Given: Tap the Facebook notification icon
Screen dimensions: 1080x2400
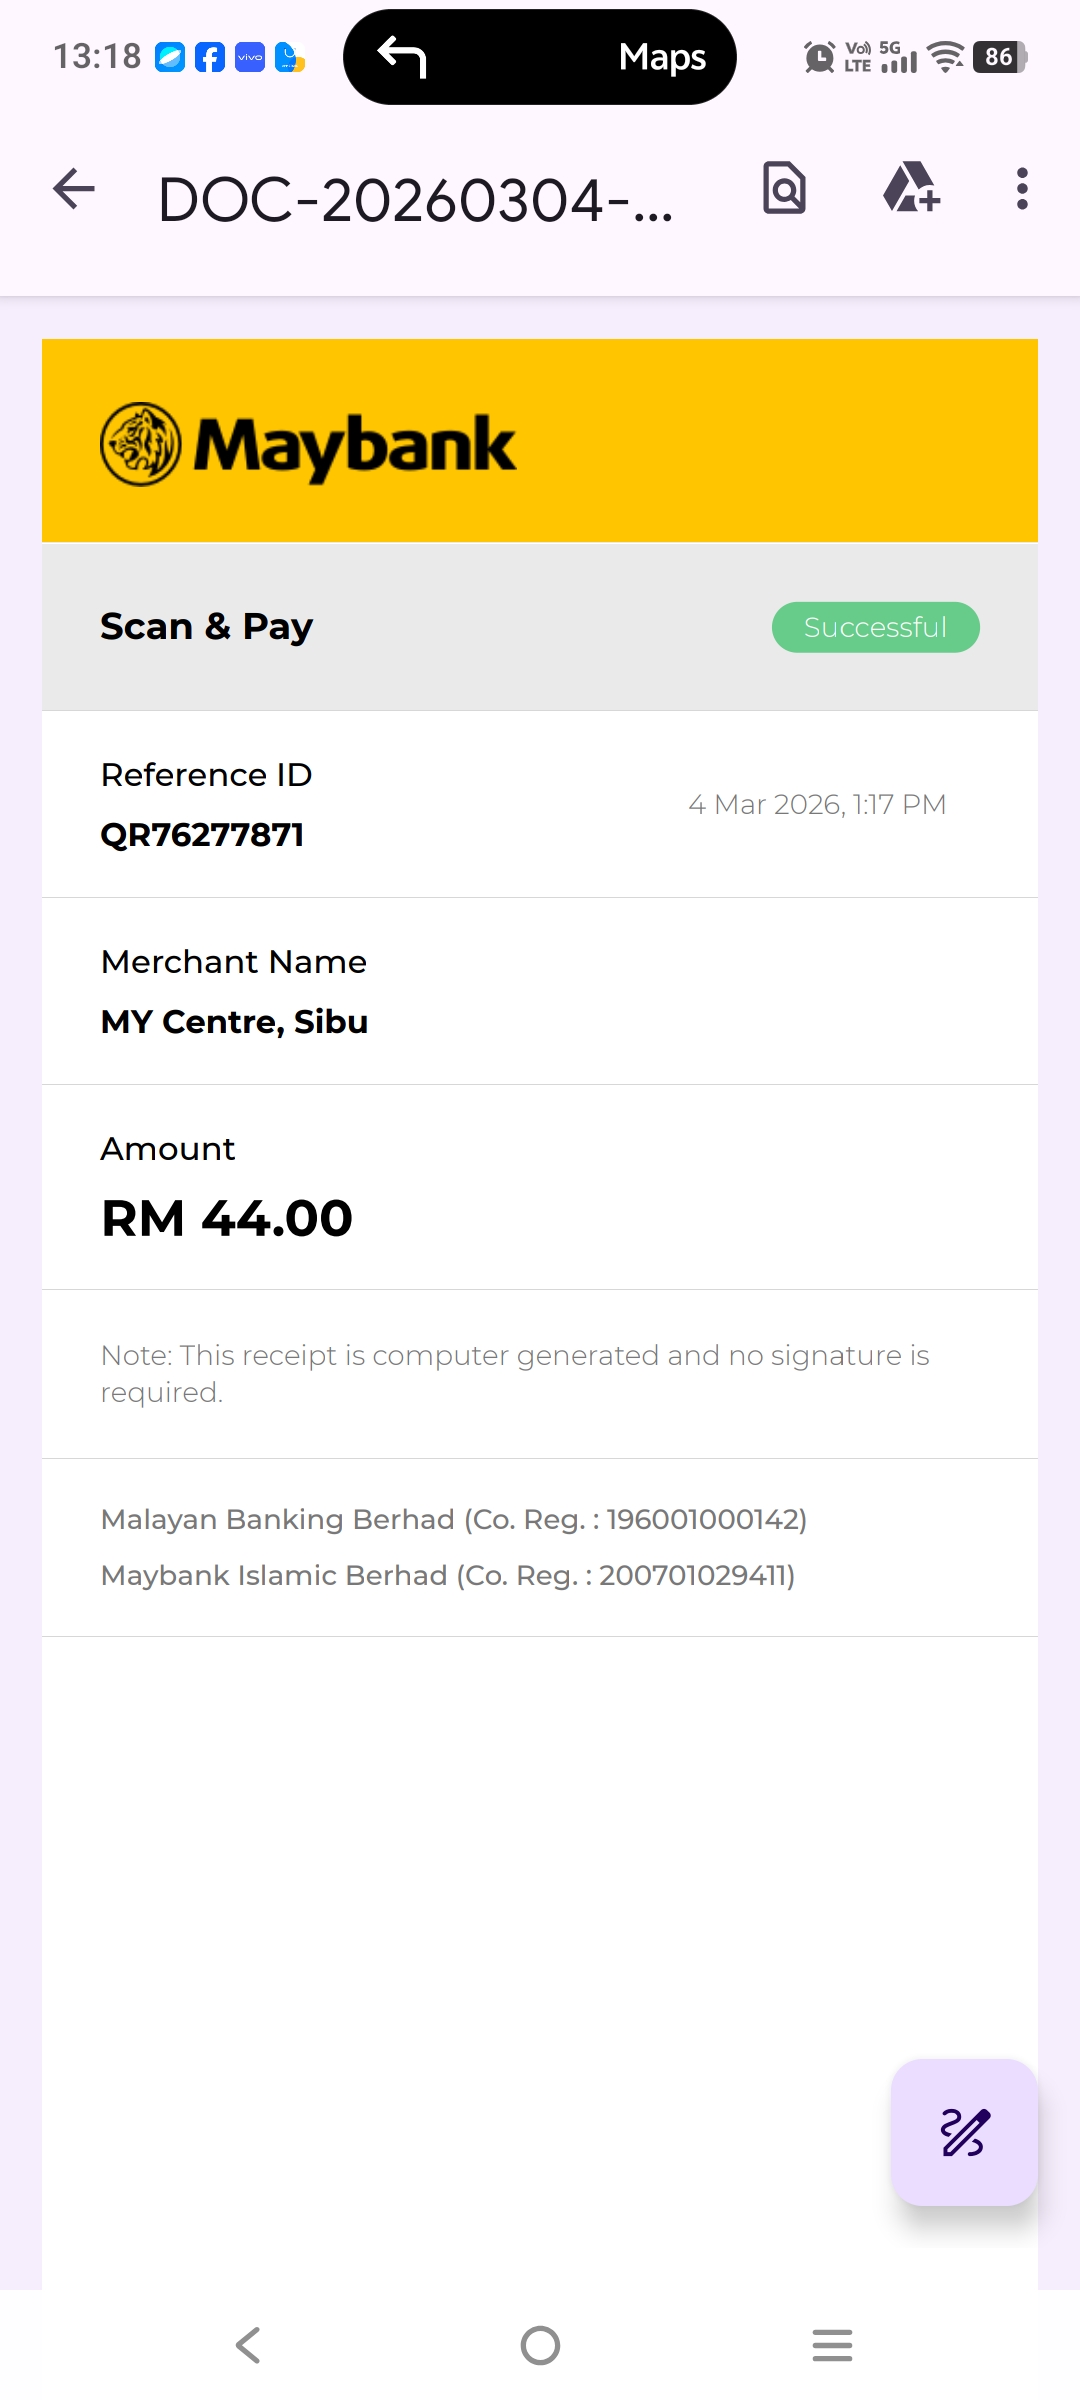Looking at the screenshot, I should click(x=210, y=58).
